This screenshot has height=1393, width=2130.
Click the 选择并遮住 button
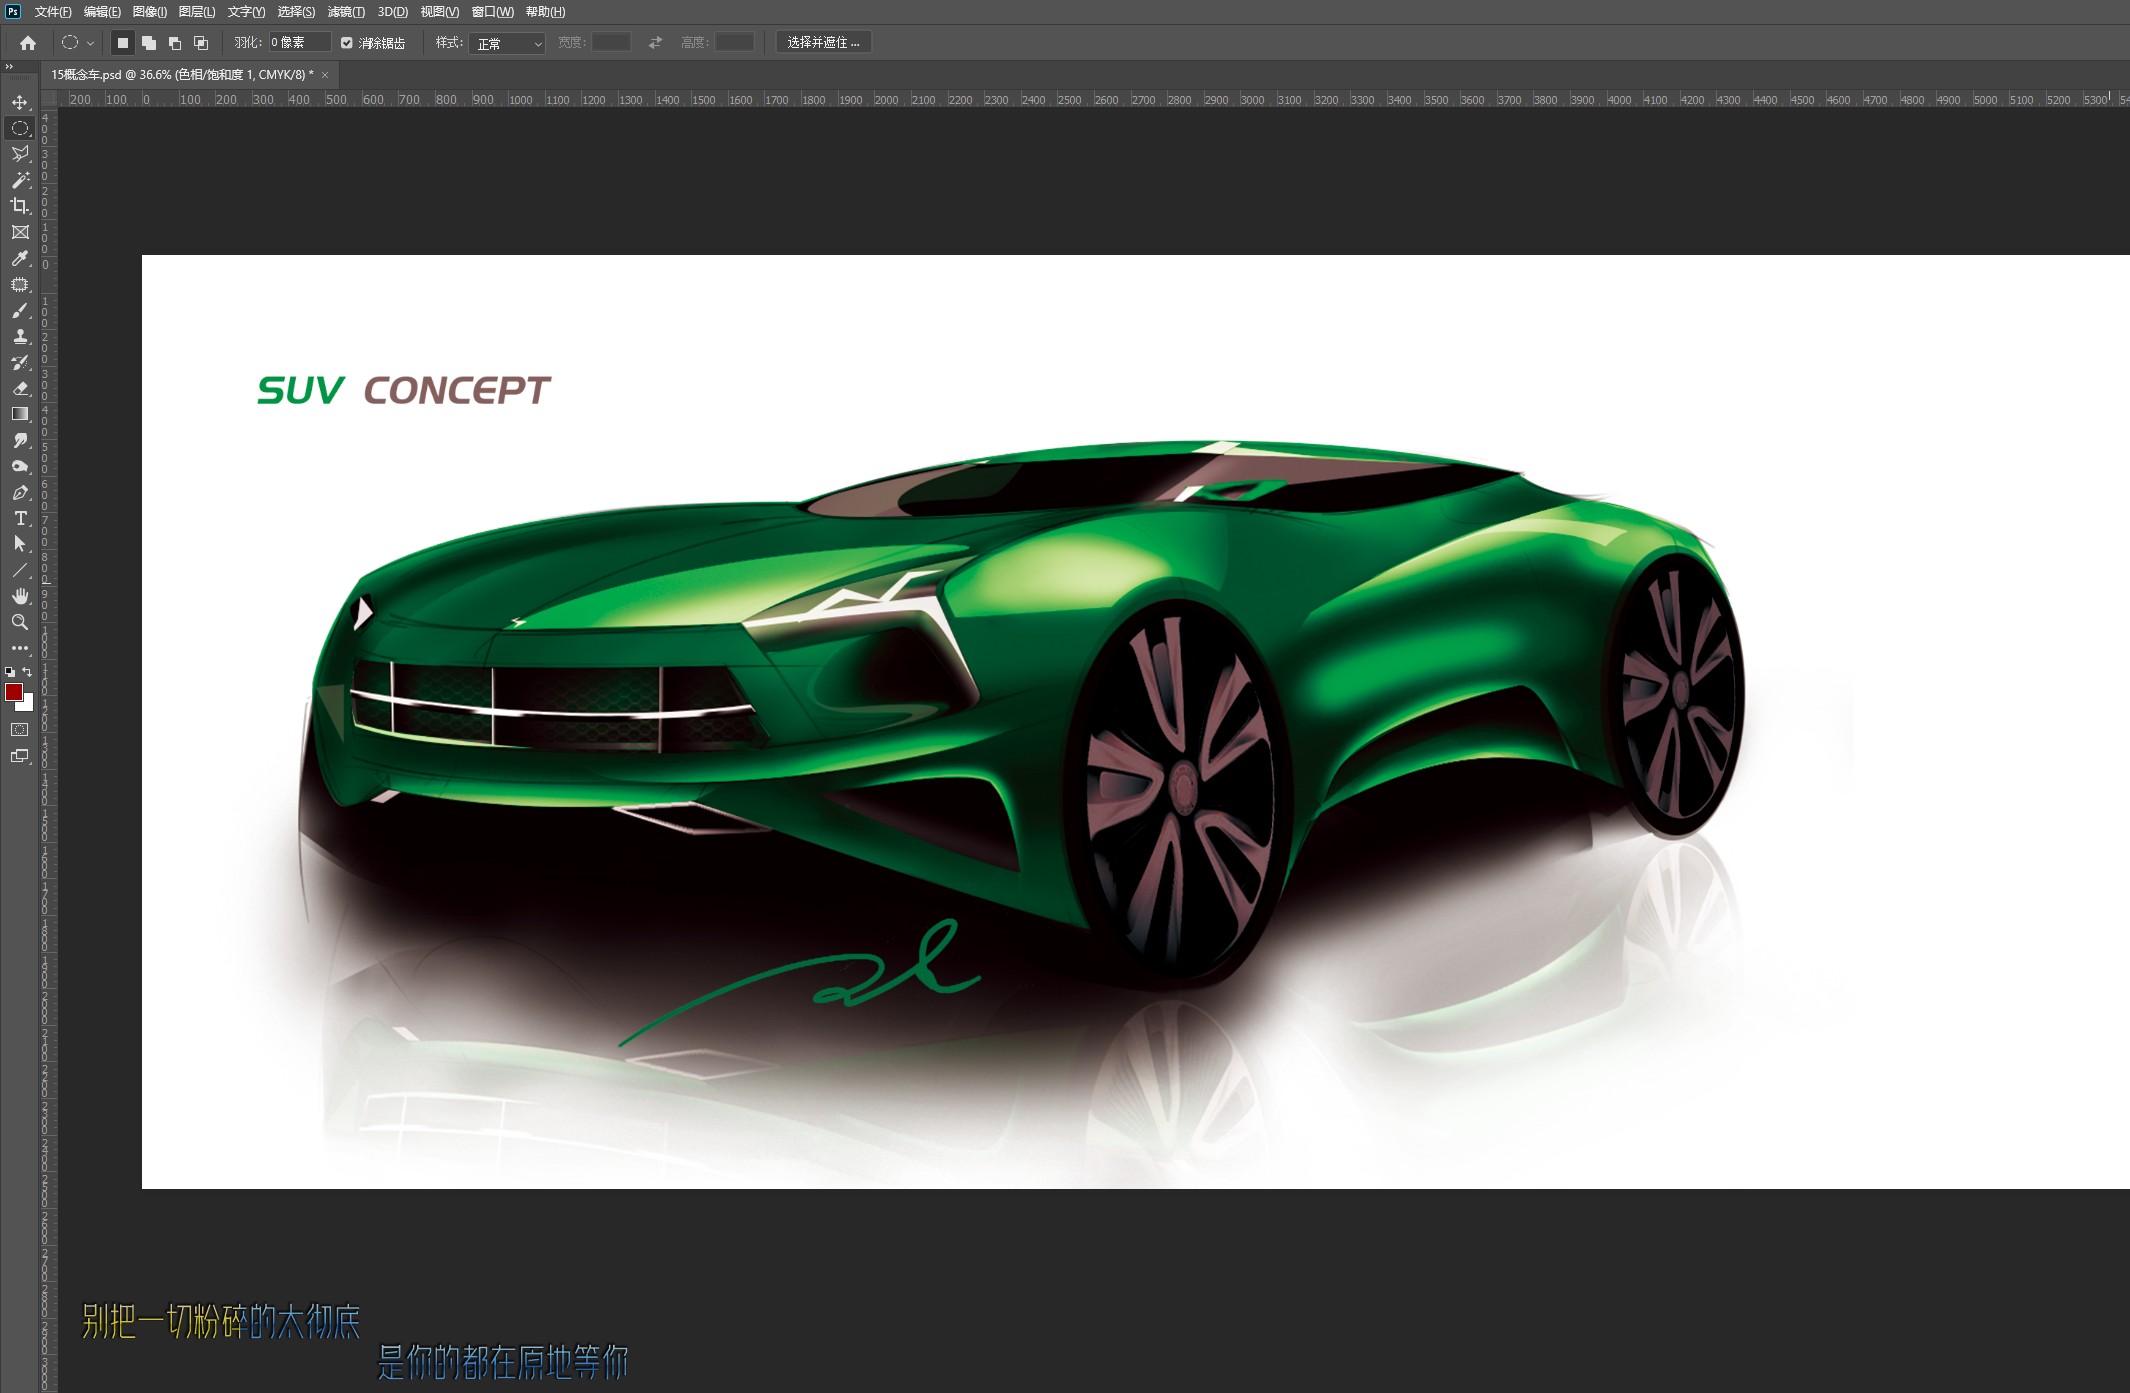[824, 42]
